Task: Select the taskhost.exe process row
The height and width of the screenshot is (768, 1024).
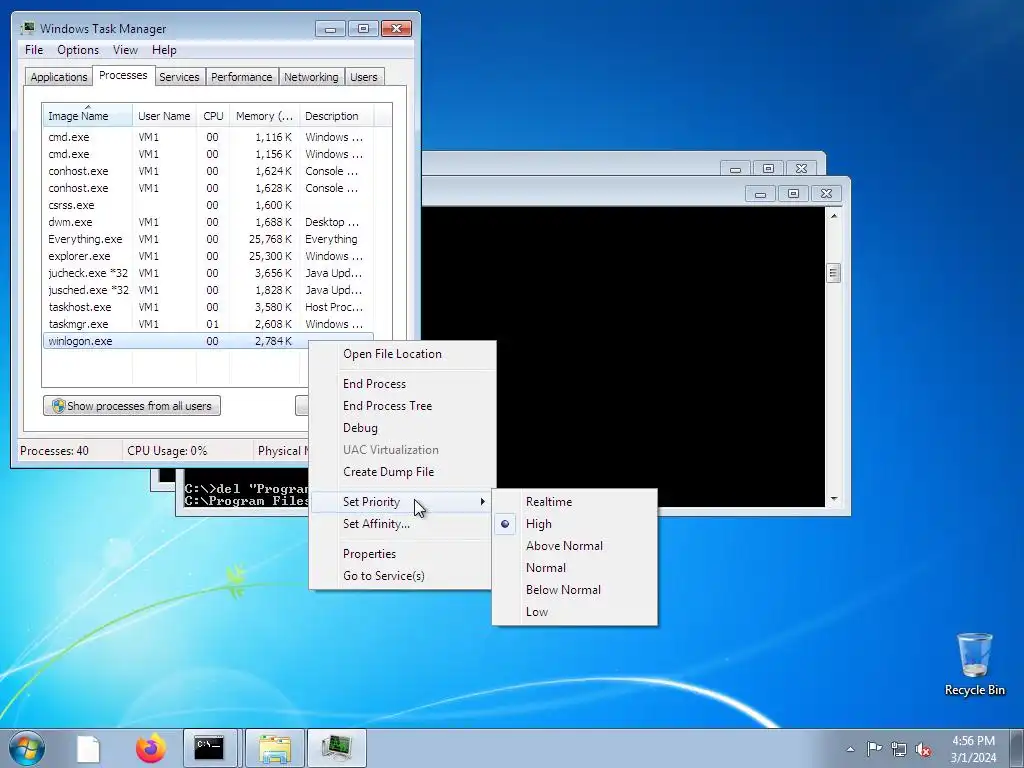Action: 208,307
